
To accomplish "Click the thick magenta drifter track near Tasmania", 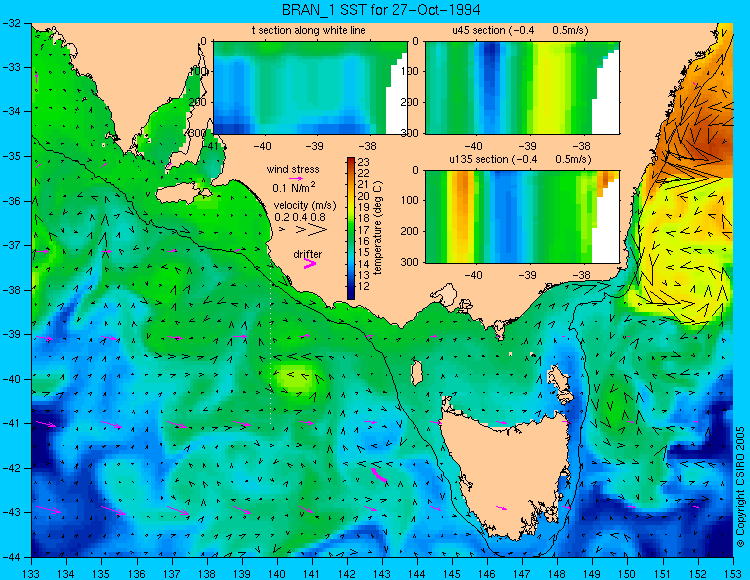I will coord(378,475).
